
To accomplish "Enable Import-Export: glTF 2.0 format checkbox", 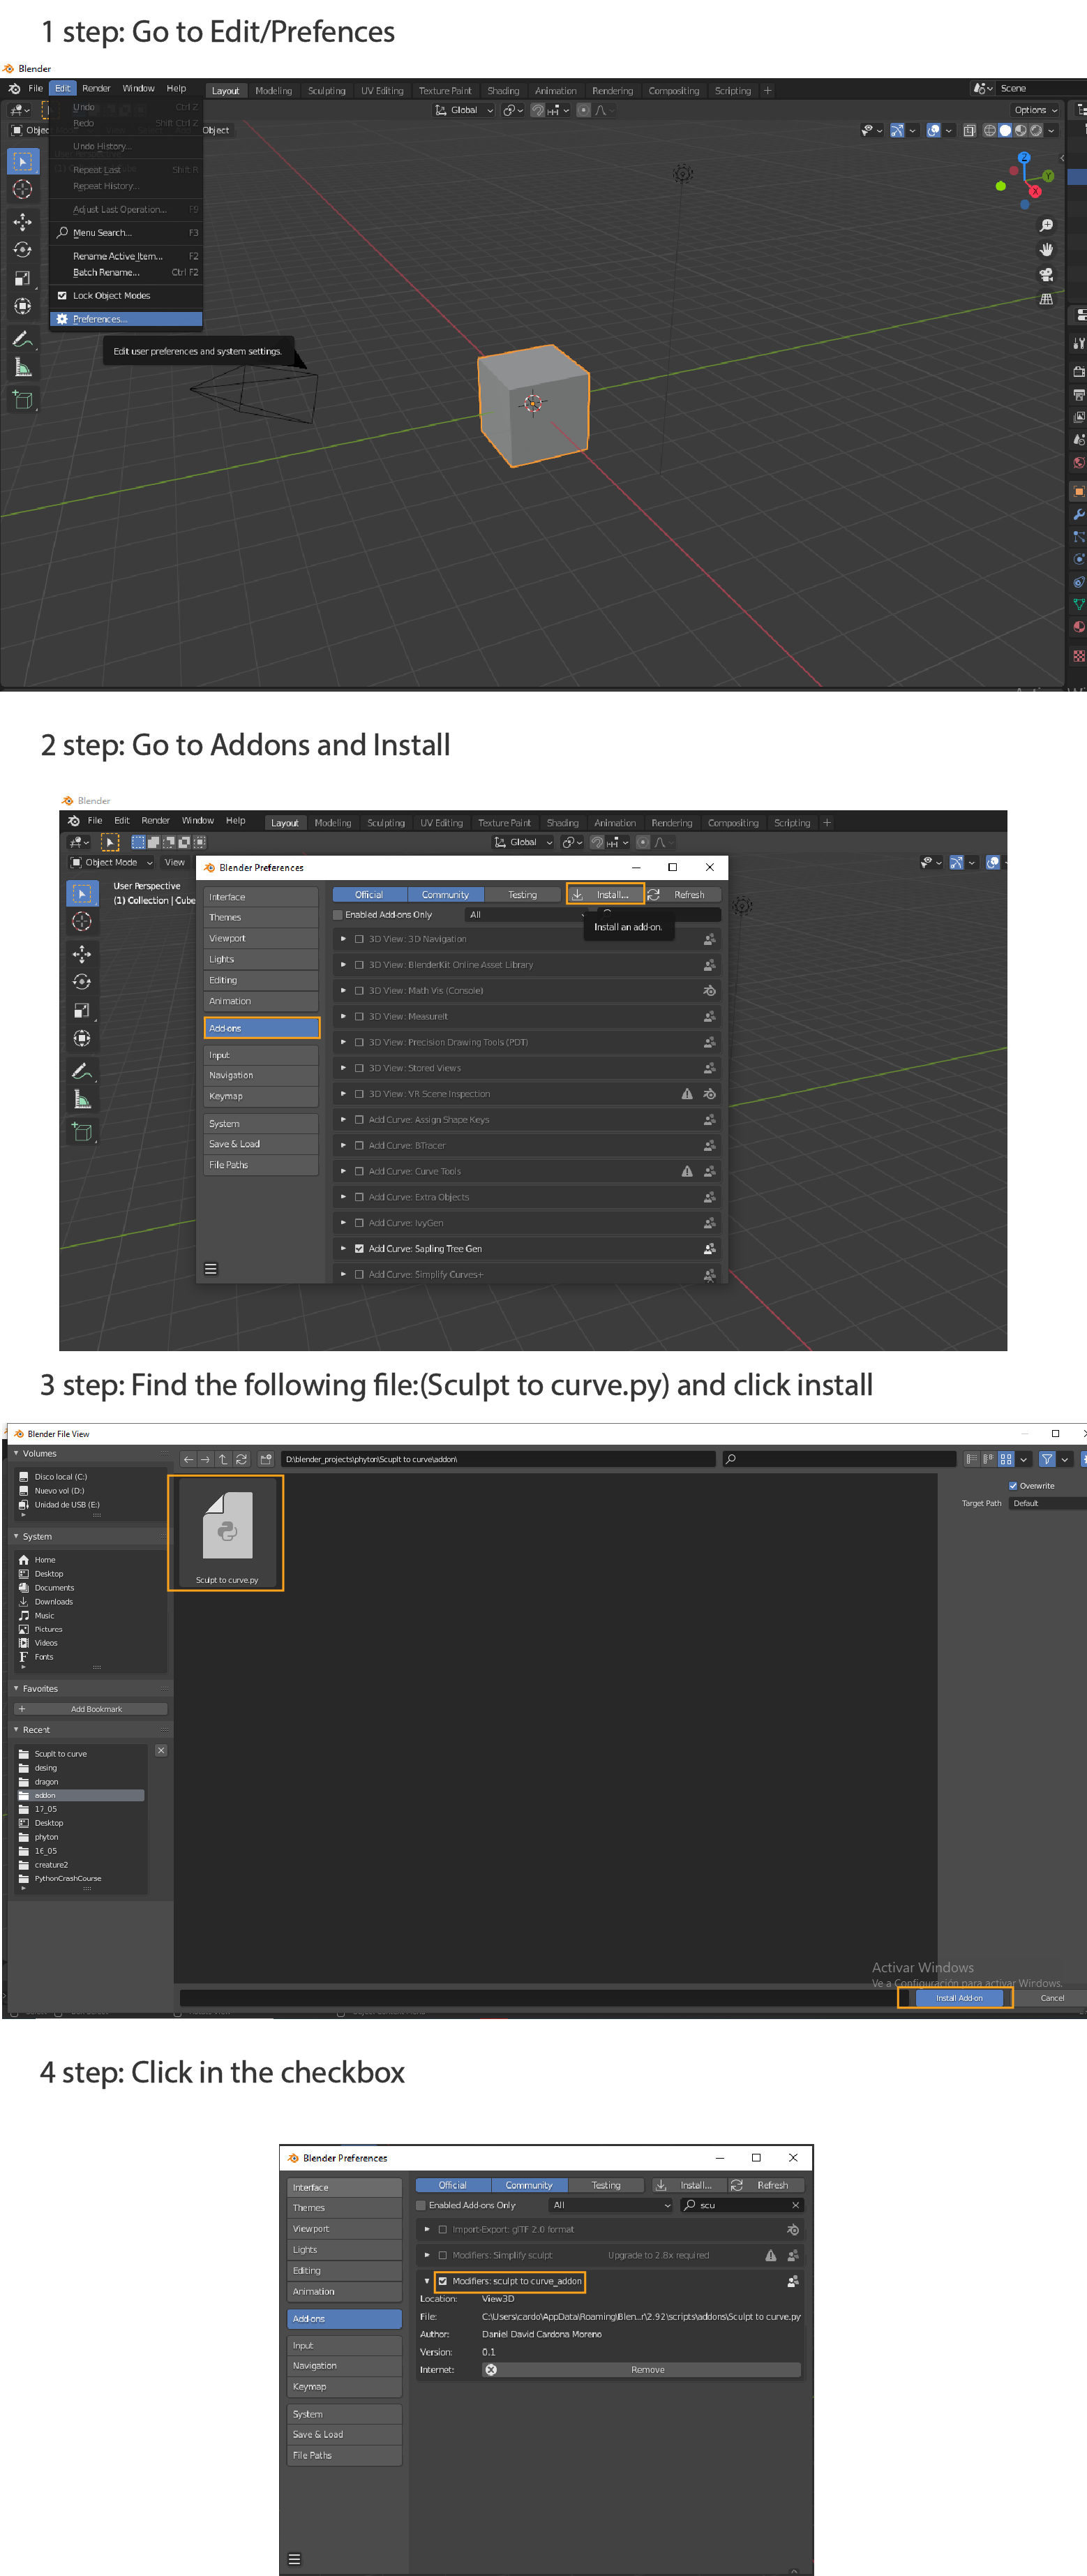I will click(x=443, y=2229).
